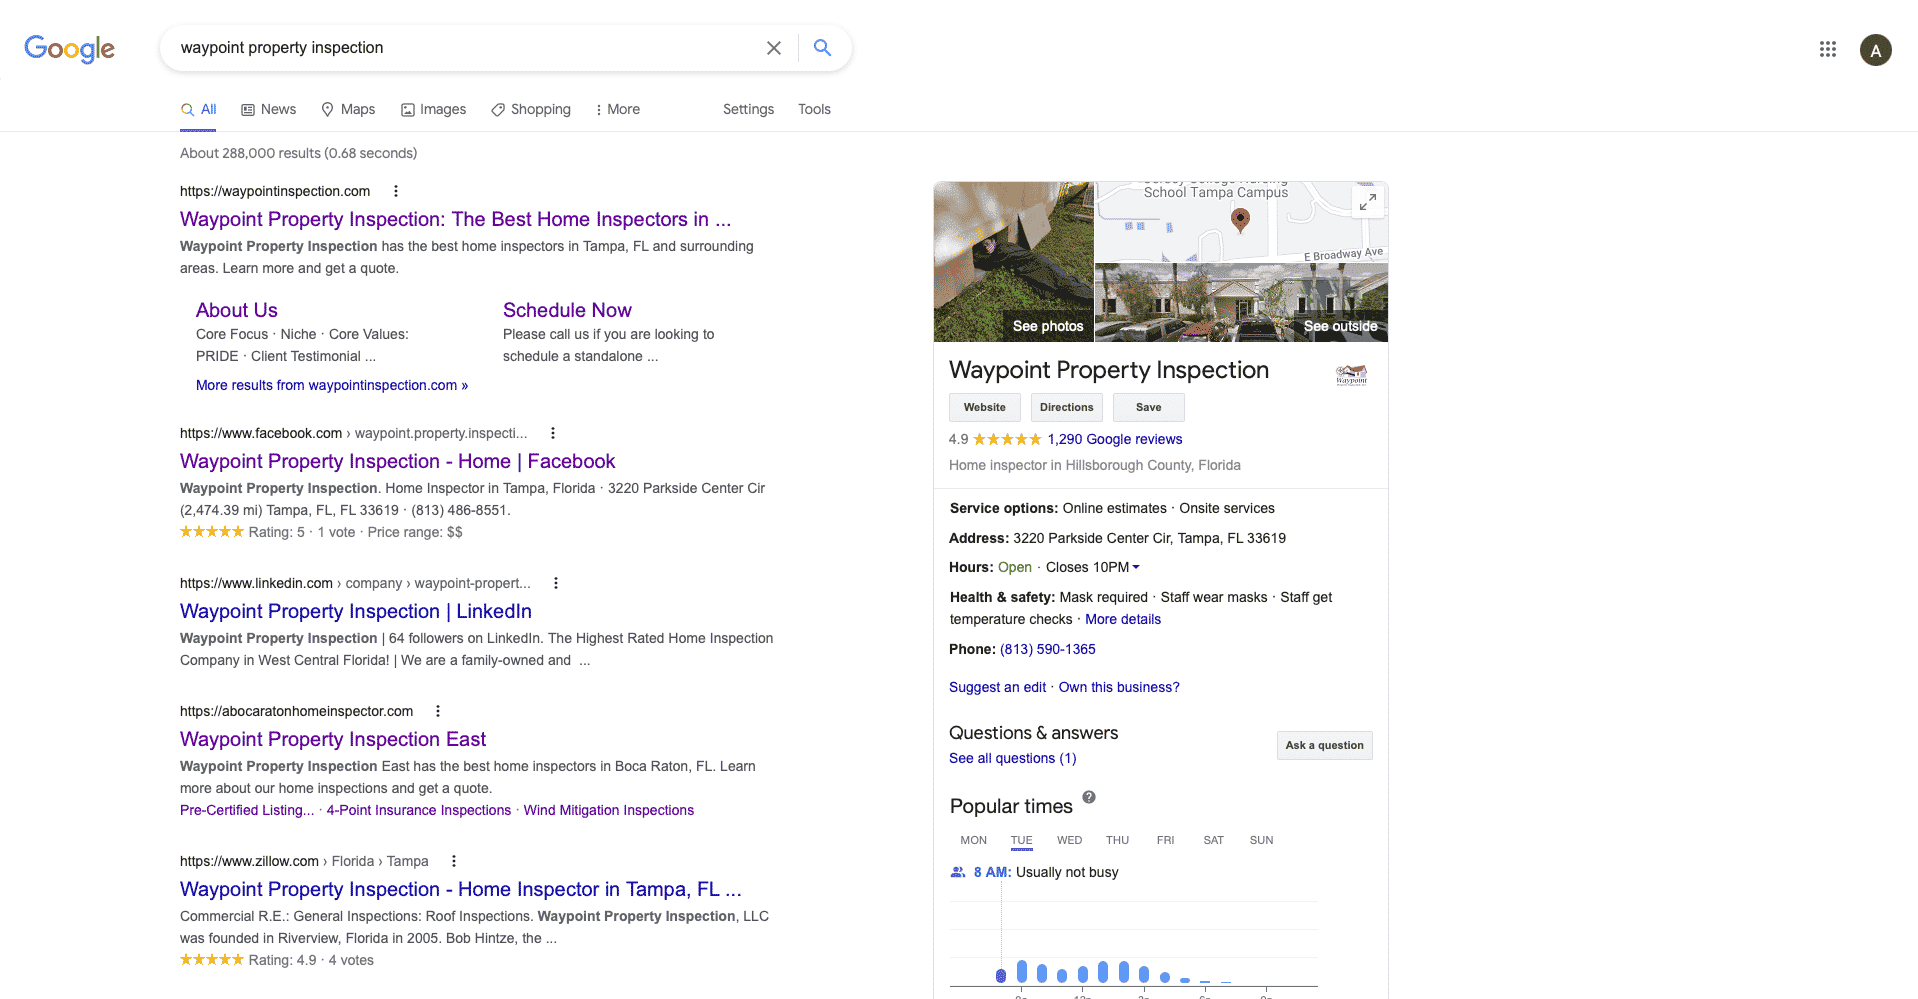Open 4-Point Insurance Inspections link

(x=419, y=810)
